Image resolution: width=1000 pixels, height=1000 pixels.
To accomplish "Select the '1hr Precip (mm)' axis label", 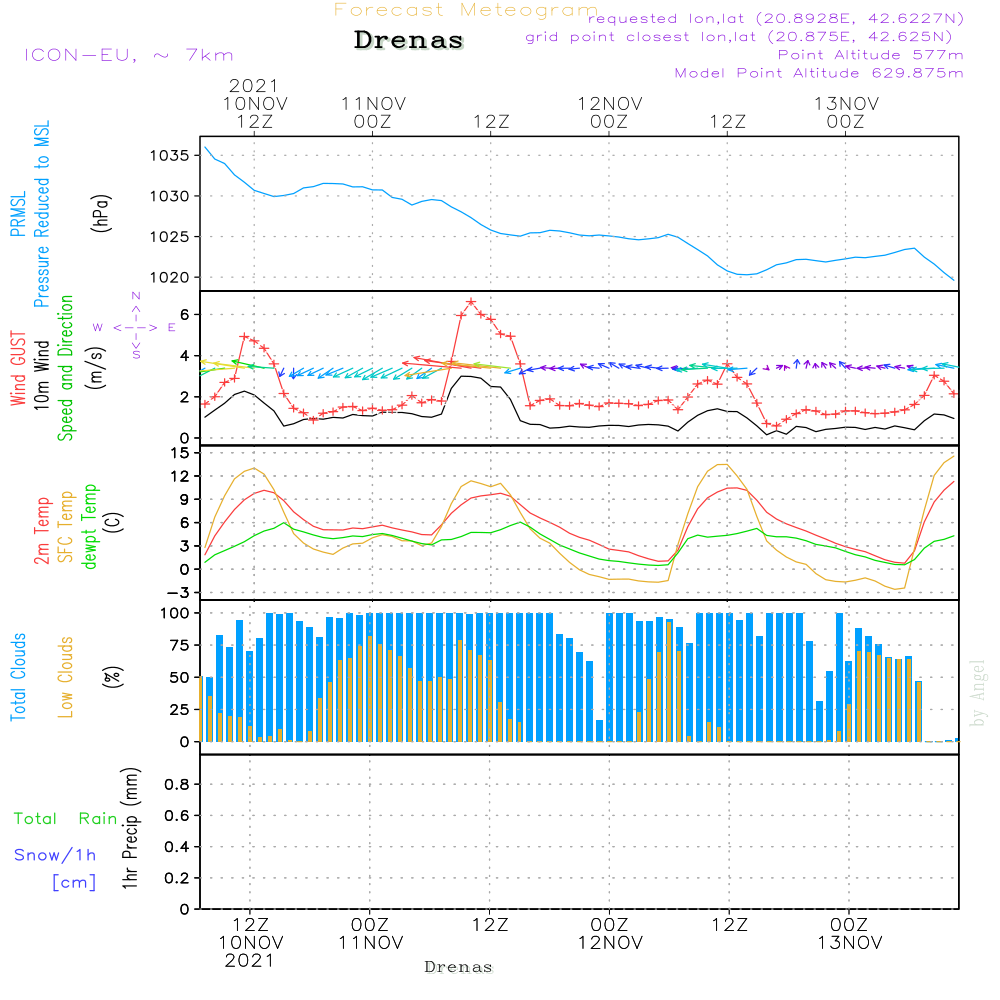I will (x=130, y=828).
